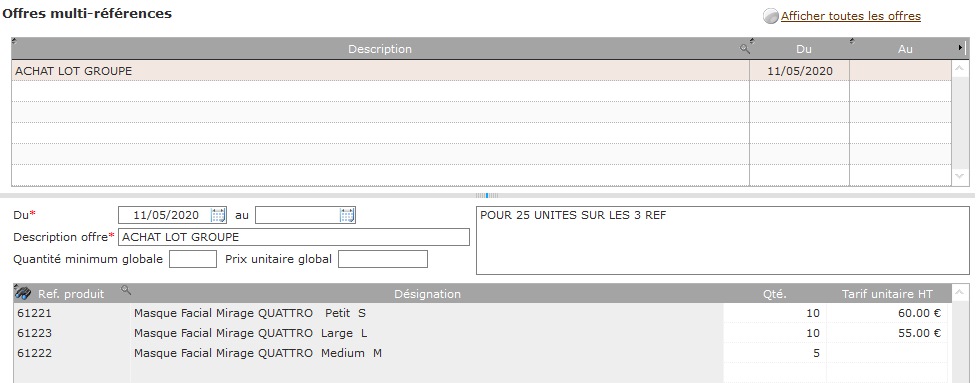The image size is (980, 383).
Task: Click magnifier icon next to Ref. produit header
Action: pyautogui.click(x=126, y=290)
